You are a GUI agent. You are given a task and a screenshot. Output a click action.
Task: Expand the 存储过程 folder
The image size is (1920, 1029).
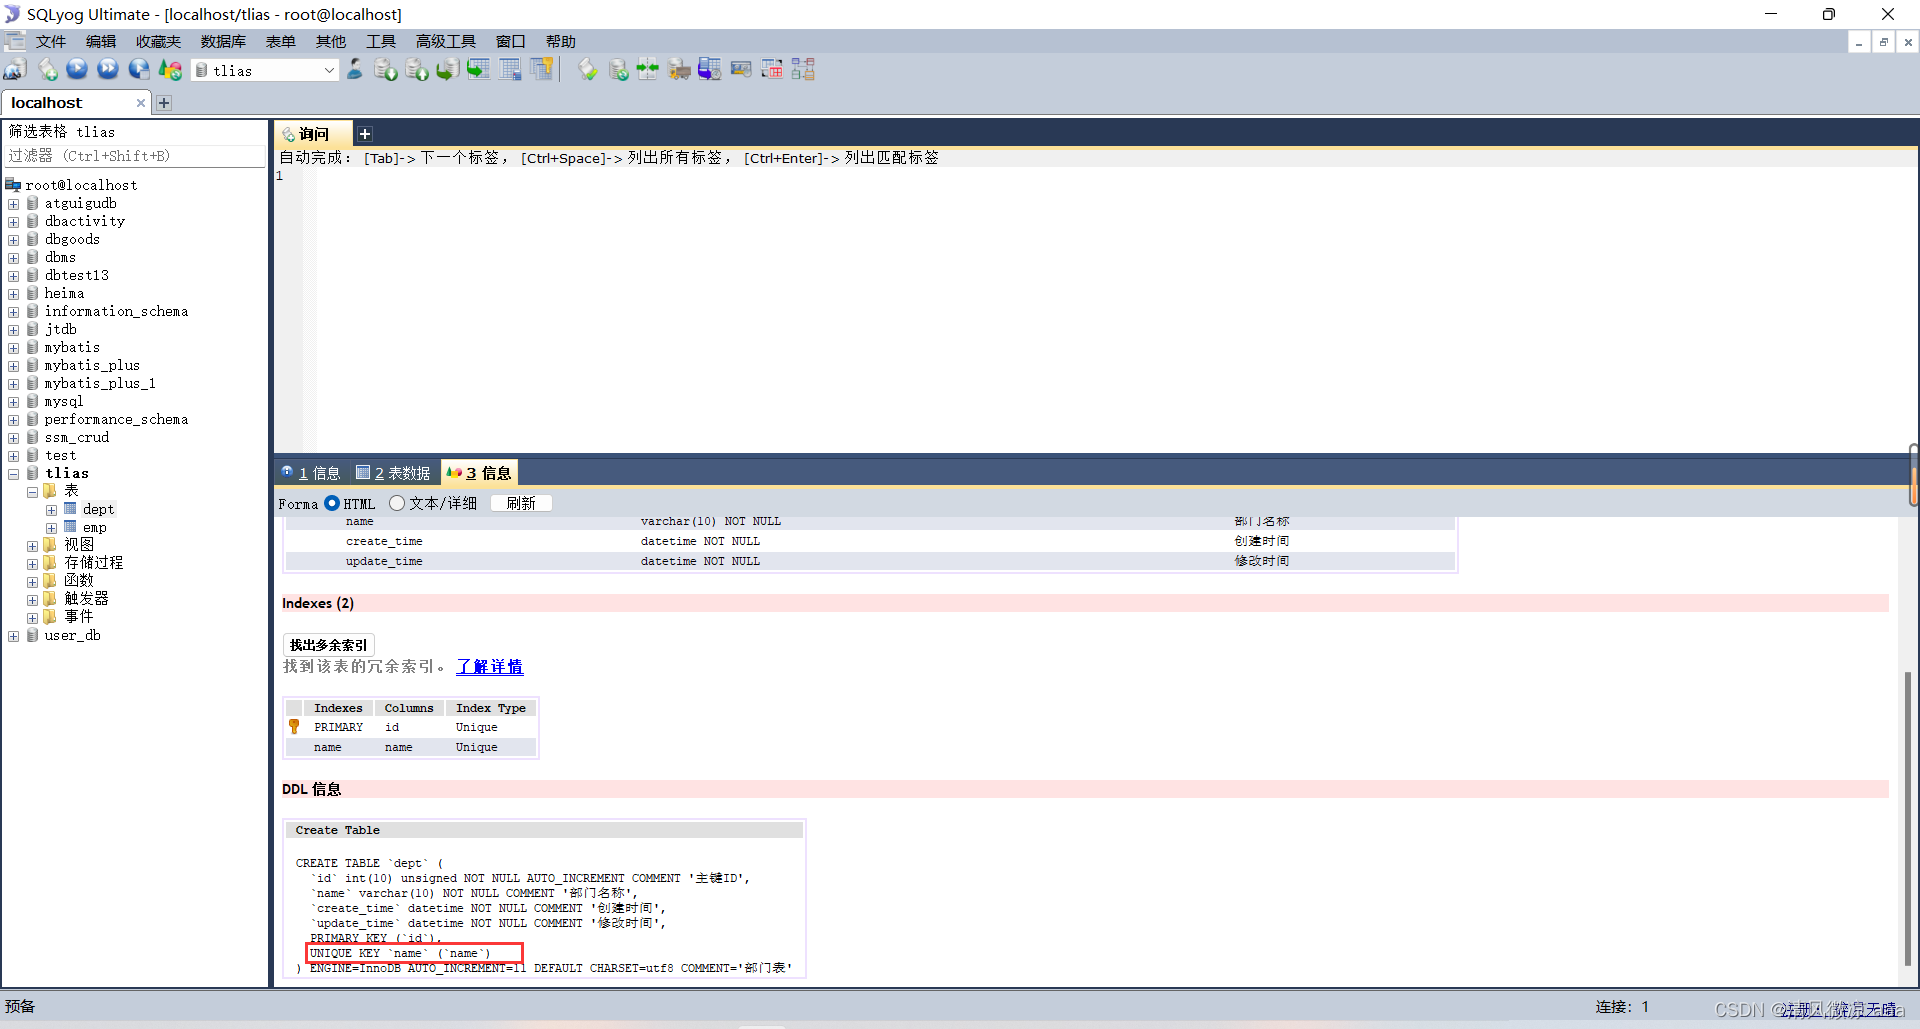(x=32, y=564)
